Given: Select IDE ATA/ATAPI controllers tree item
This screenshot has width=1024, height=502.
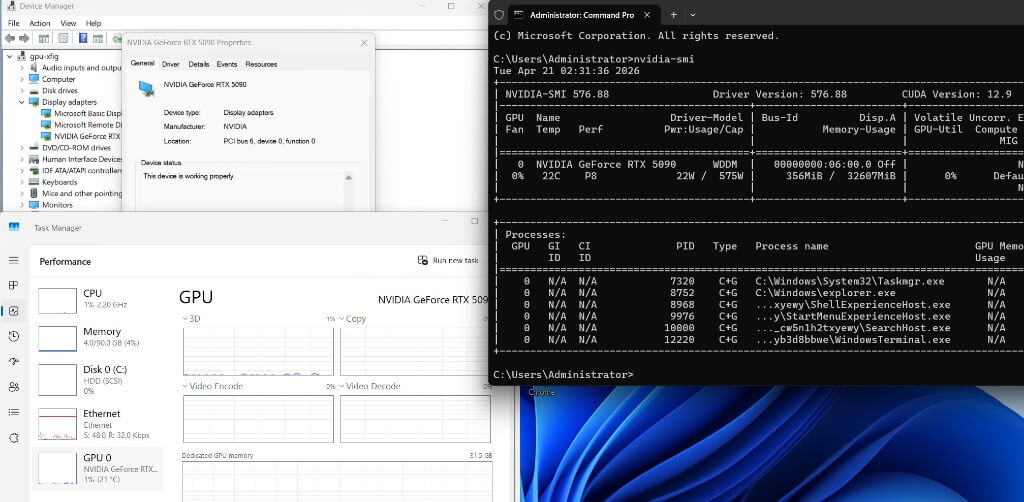Looking at the screenshot, I should (75, 170).
